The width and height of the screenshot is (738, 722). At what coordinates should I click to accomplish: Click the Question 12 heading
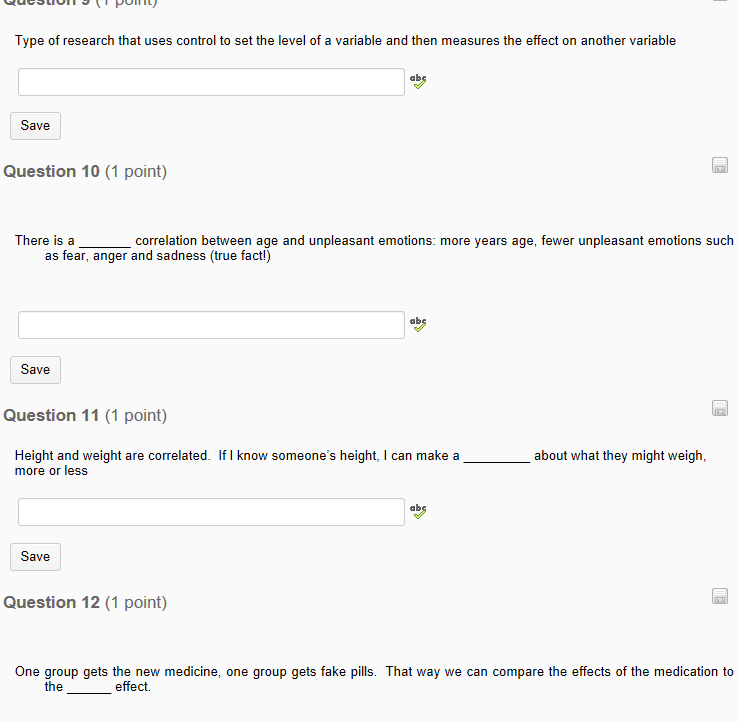pos(85,602)
